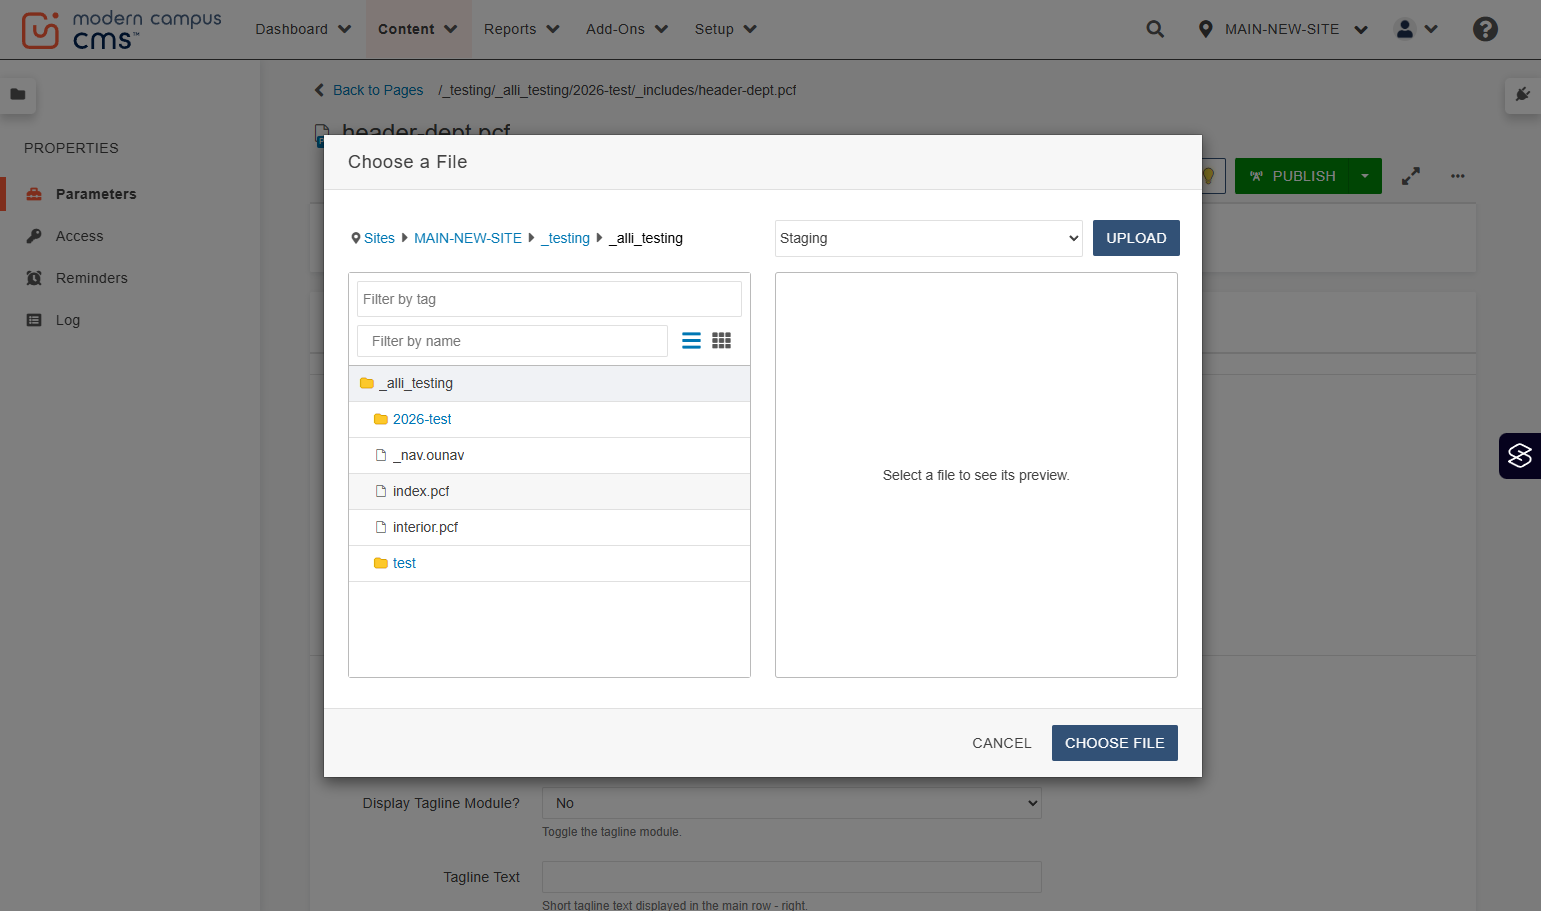Open the file navigation folder sidebar icon

point(18,94)
